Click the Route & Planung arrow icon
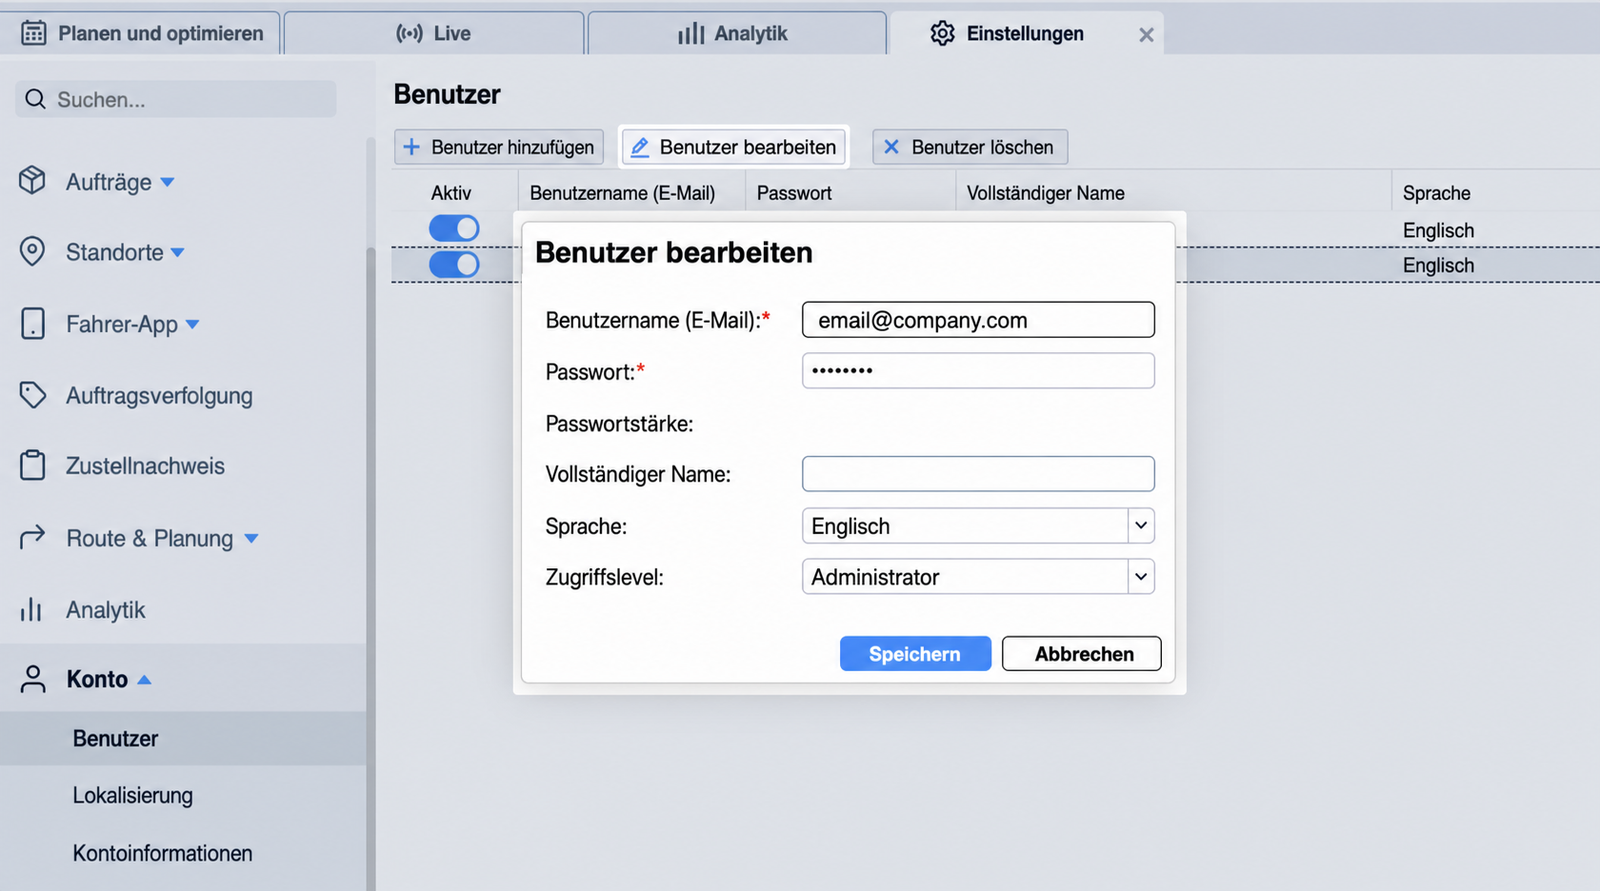The image size is (1600, 891). (x=33, y=537)
